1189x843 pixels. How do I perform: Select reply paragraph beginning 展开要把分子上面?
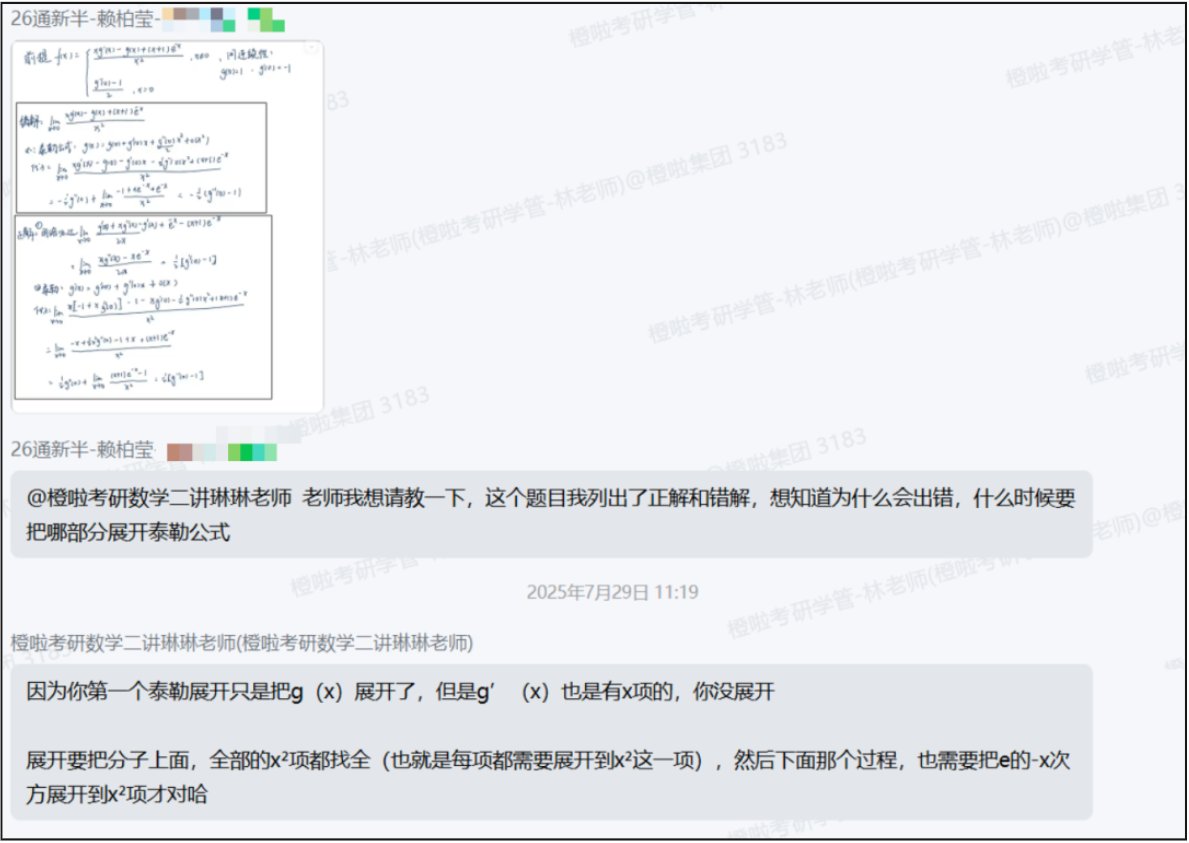548,777
